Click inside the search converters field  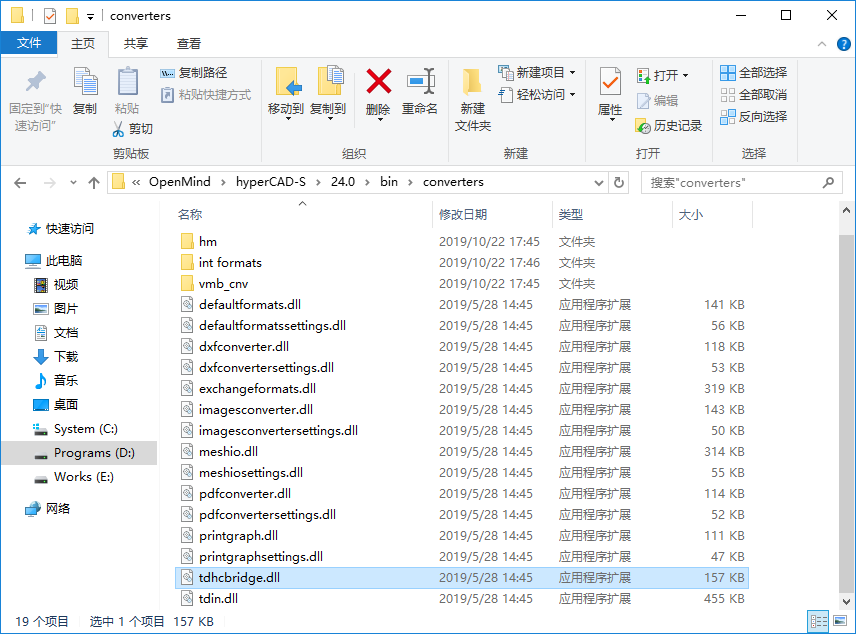click(732, 182)
